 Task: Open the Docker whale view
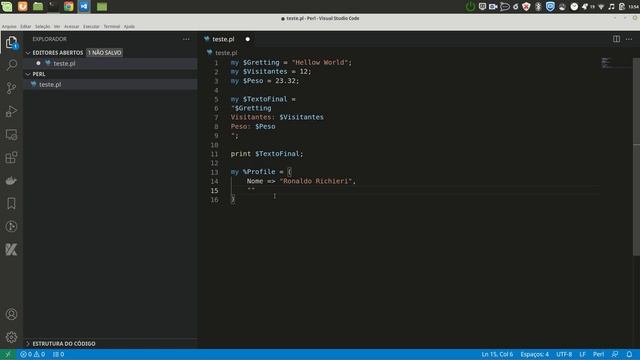pyautogui.click(x=11, y=180)
